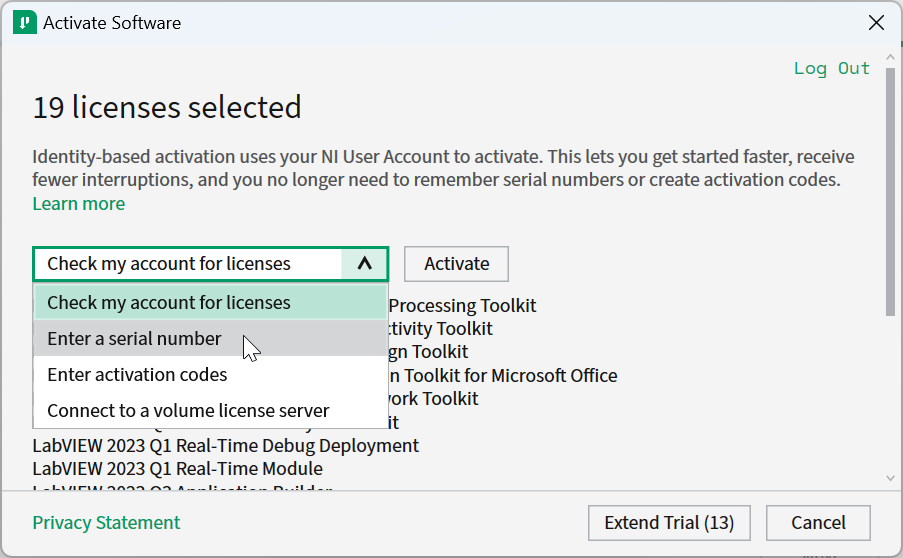
Task: Click the vertical scrollbar thumb
Action: coord(890,191)
